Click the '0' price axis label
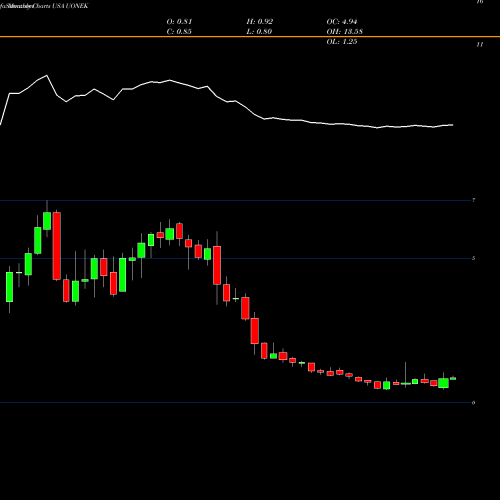 474,403
